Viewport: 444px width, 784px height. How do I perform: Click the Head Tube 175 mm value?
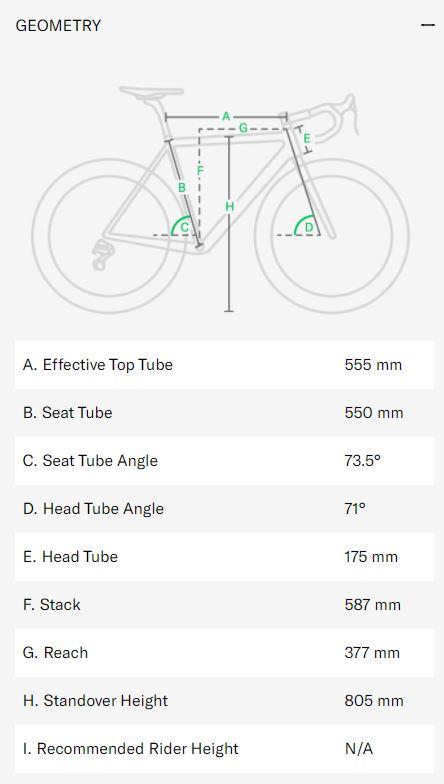pos(371,556)
